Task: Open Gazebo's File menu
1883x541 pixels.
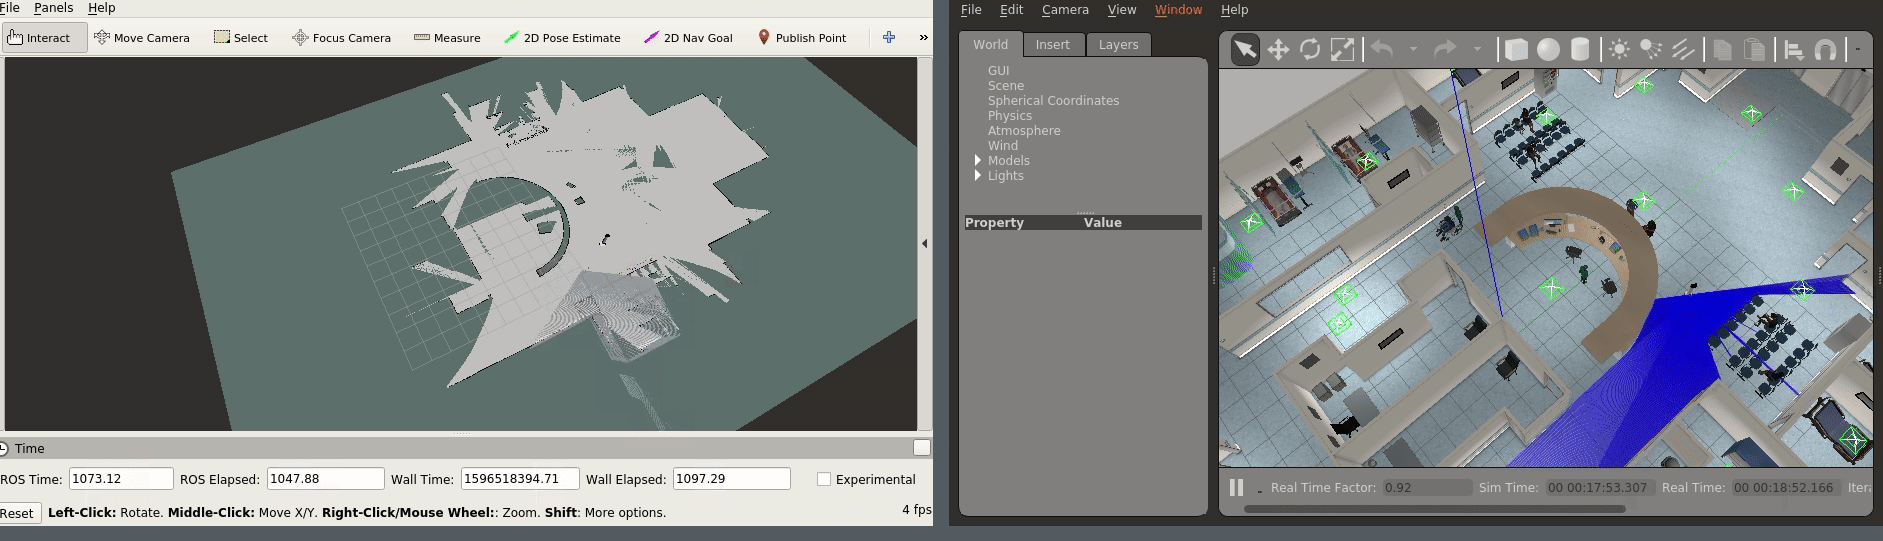Action: (971, 9)
